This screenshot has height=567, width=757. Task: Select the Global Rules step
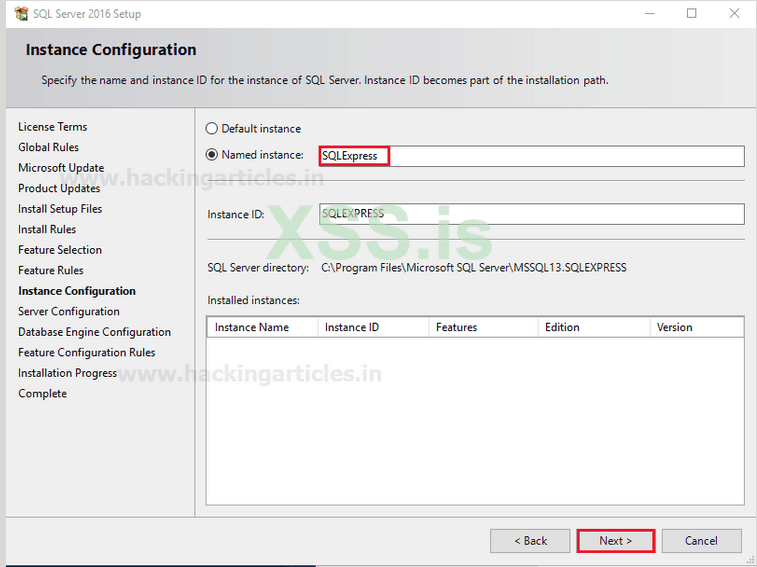coord(48,147)
